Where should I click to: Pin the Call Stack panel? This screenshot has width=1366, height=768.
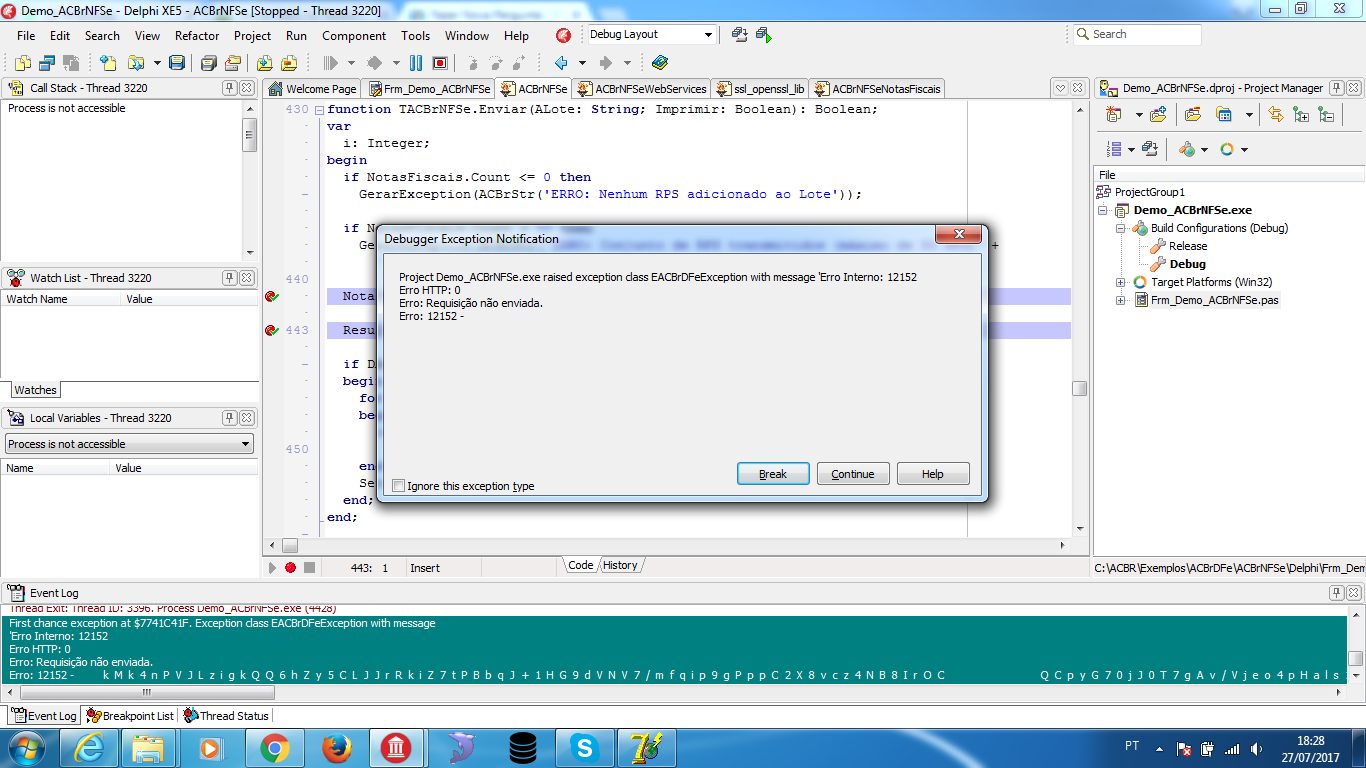pos(229,88)
